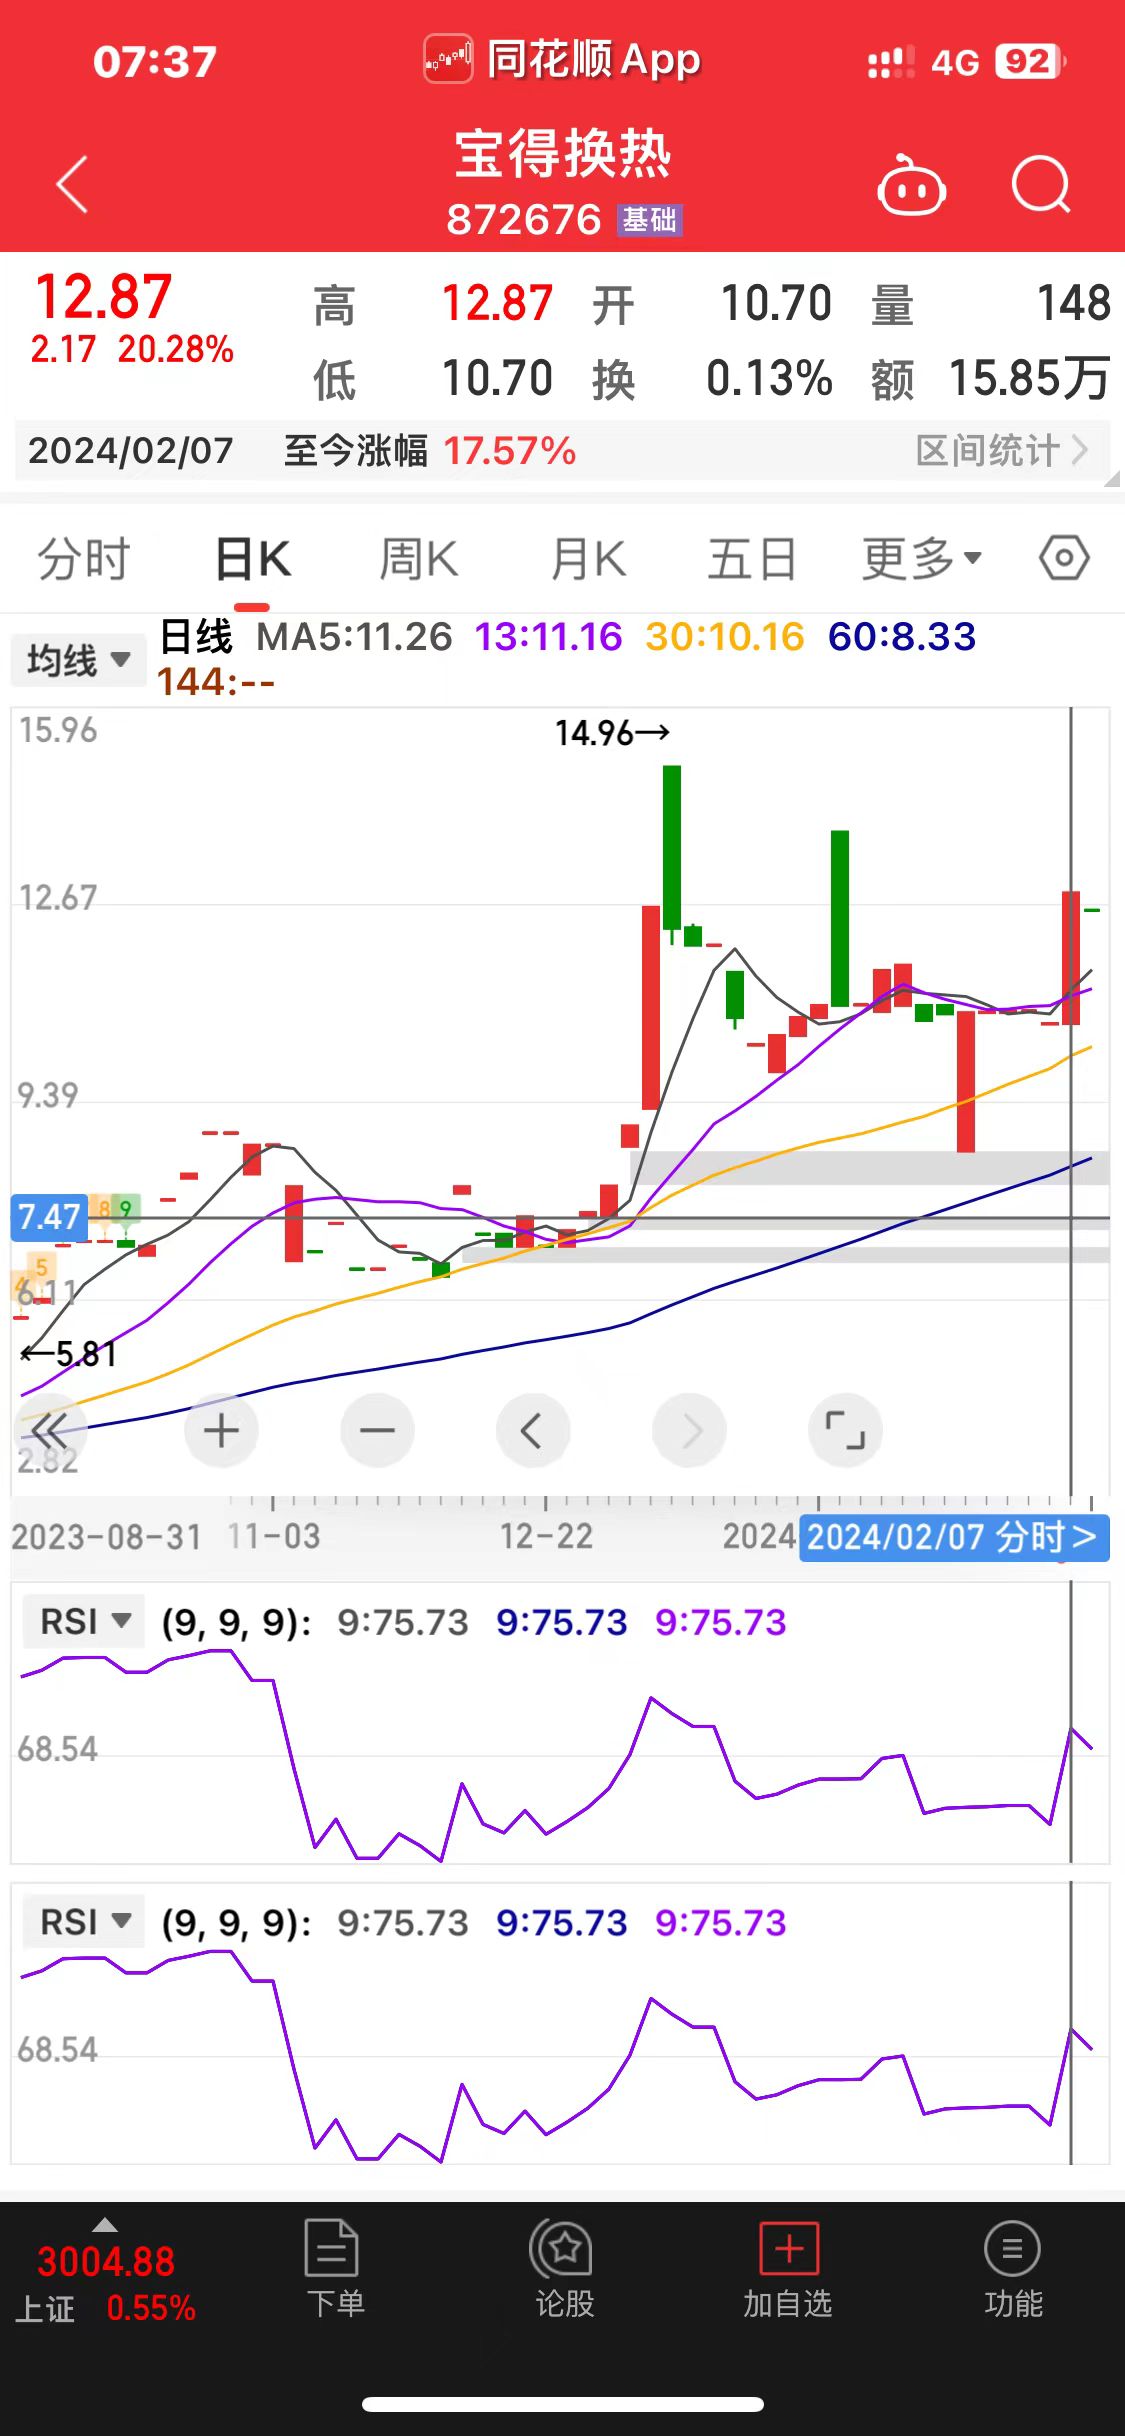Screen dimensions: 1125x2436
Task: Tap the current price 12.87
Action: (103, 297)
